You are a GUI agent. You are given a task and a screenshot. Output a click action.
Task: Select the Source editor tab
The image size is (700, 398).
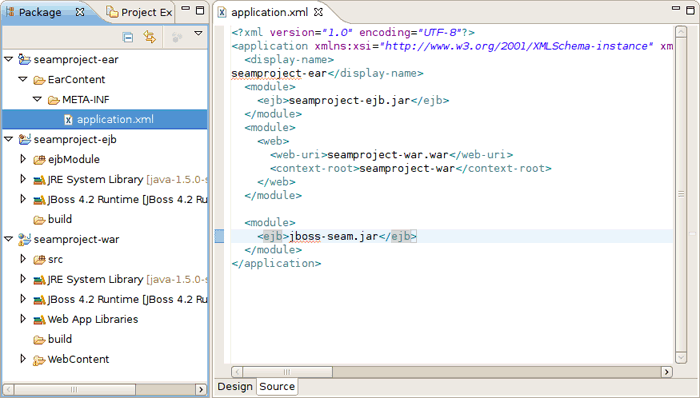coord(277,386)
